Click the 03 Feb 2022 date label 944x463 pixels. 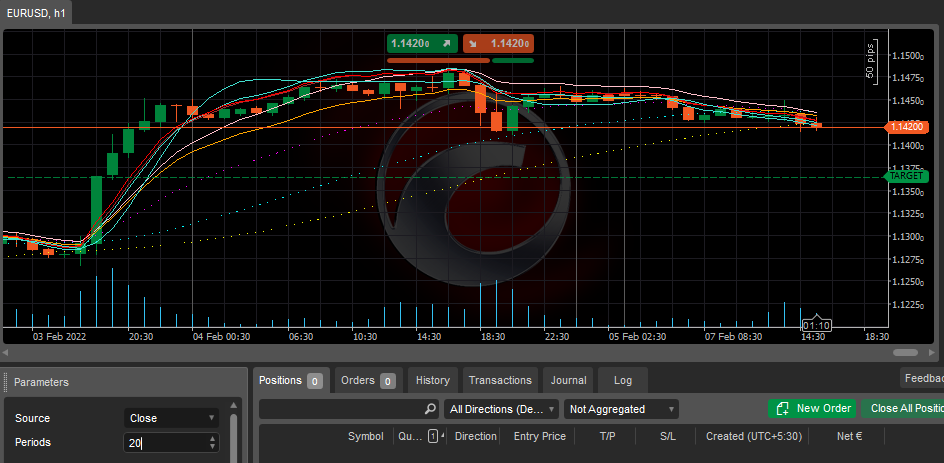(60, 337)
